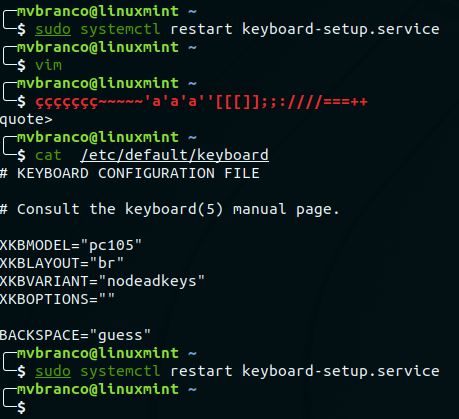
Task: Click the XKBVARIANT="nodeadkeys" line
Action: point(102,281)
